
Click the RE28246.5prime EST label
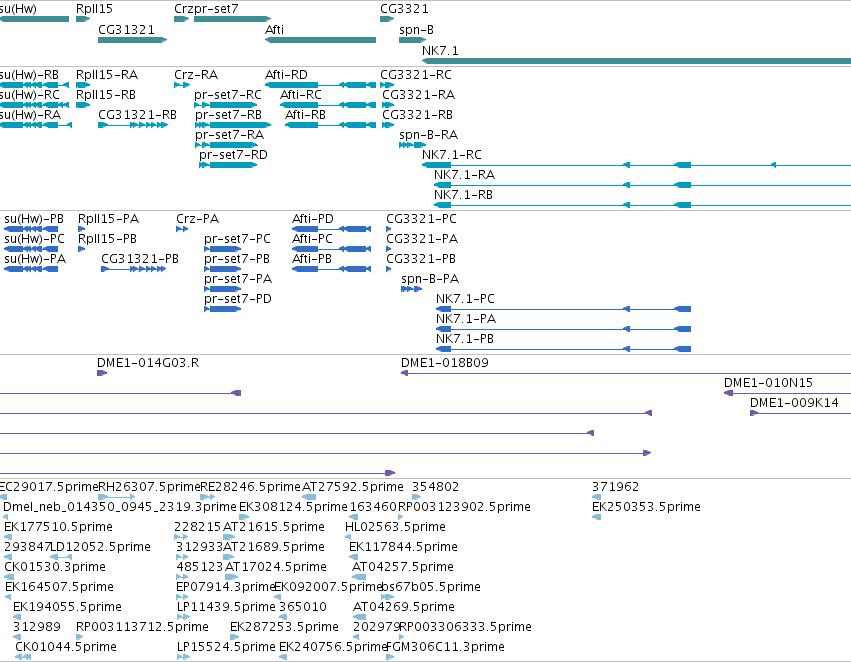tap(251, 487)
